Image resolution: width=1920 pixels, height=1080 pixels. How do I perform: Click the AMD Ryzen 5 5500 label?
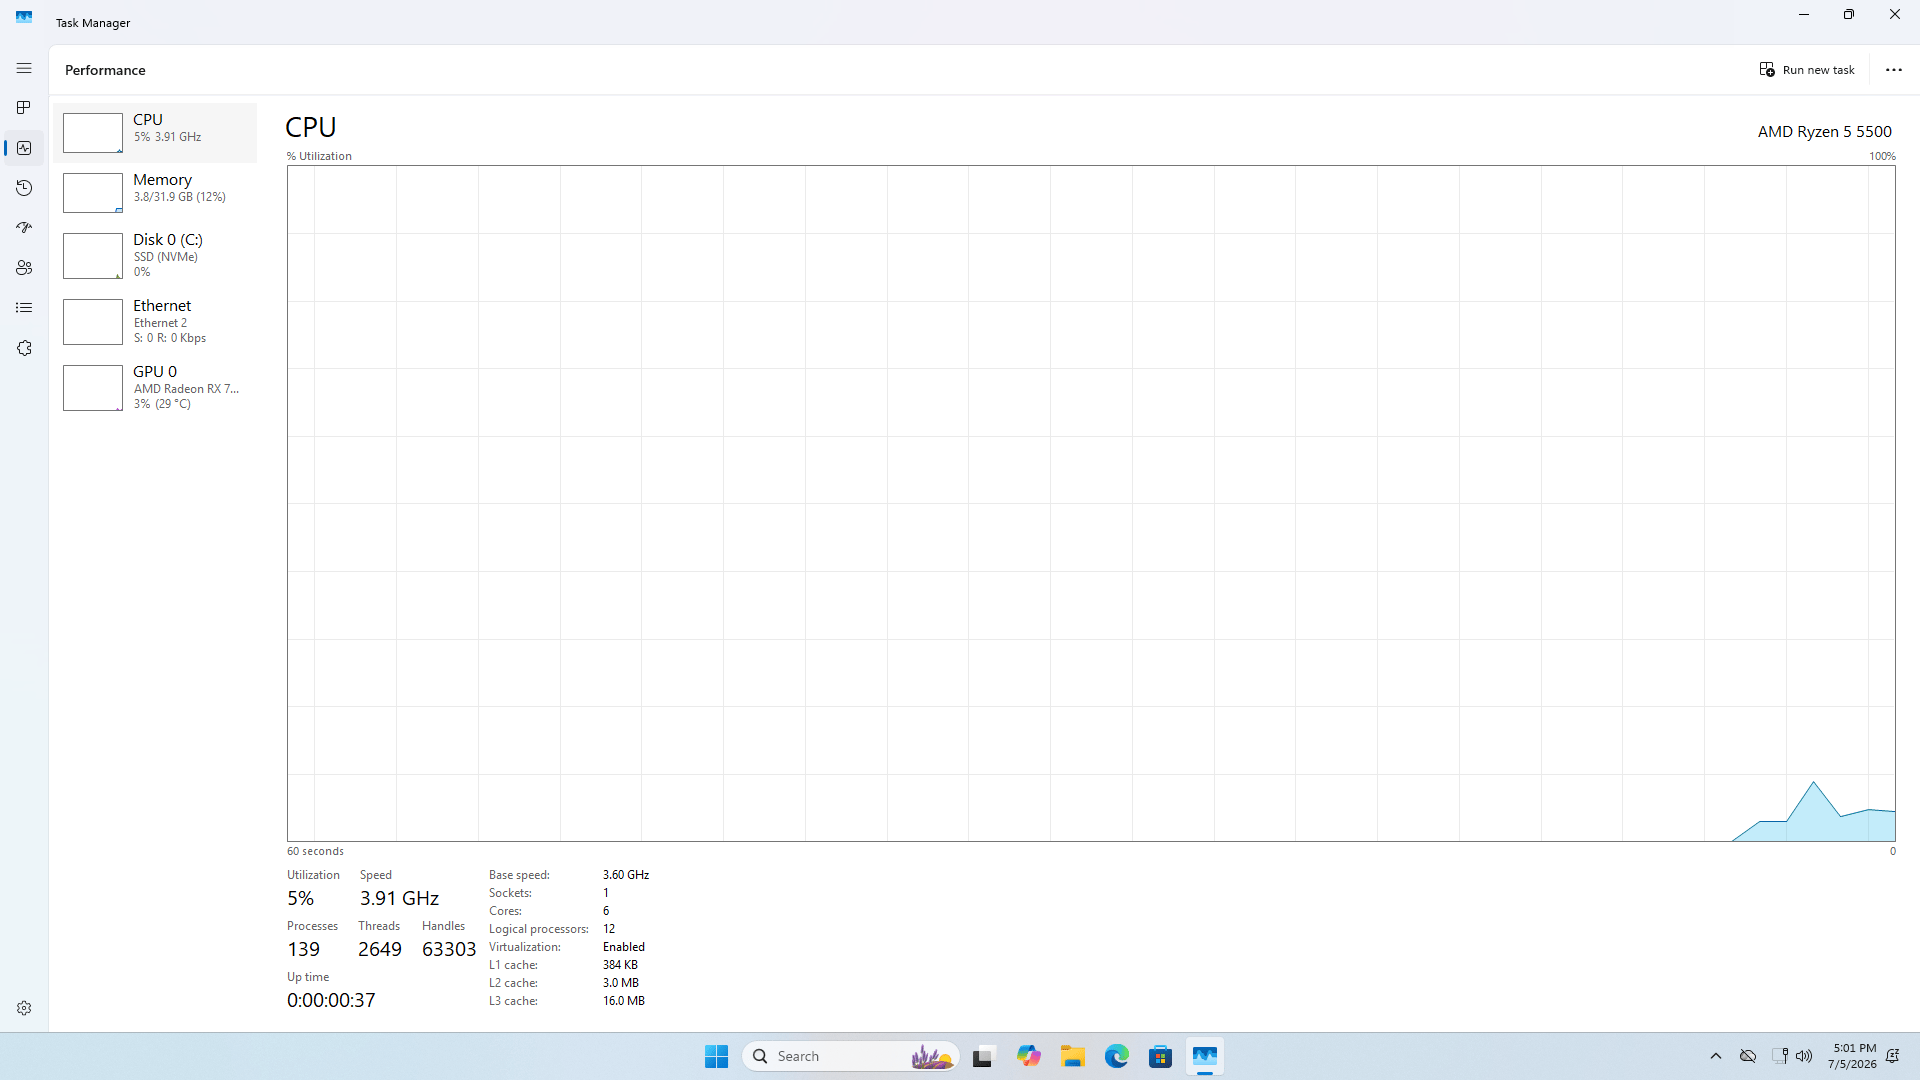[1825, 131]
